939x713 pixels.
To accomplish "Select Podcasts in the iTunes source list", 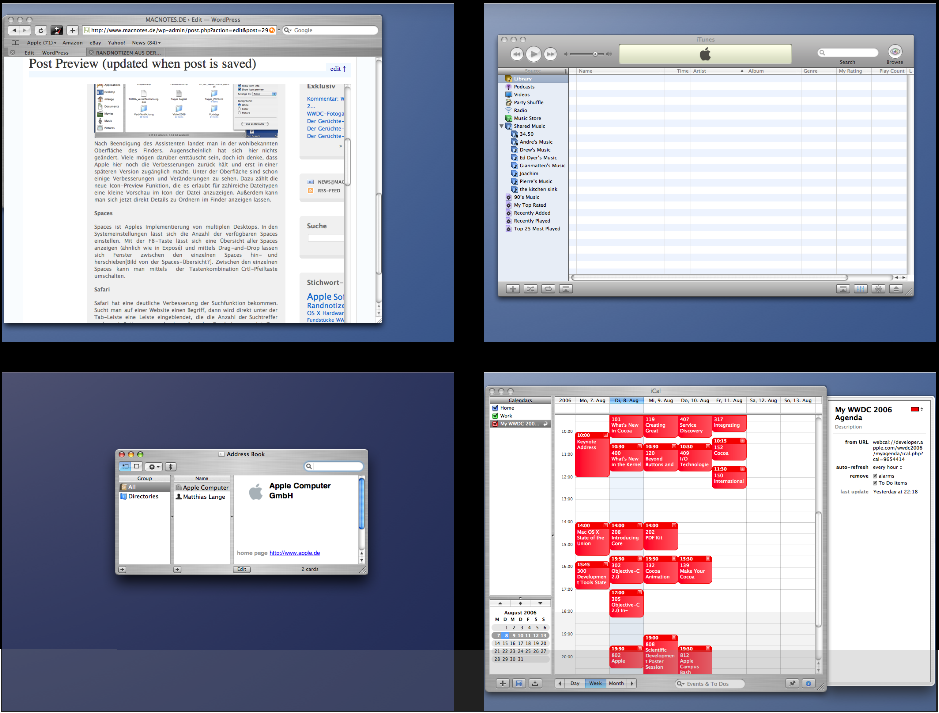I will click(x=533, y=87).
